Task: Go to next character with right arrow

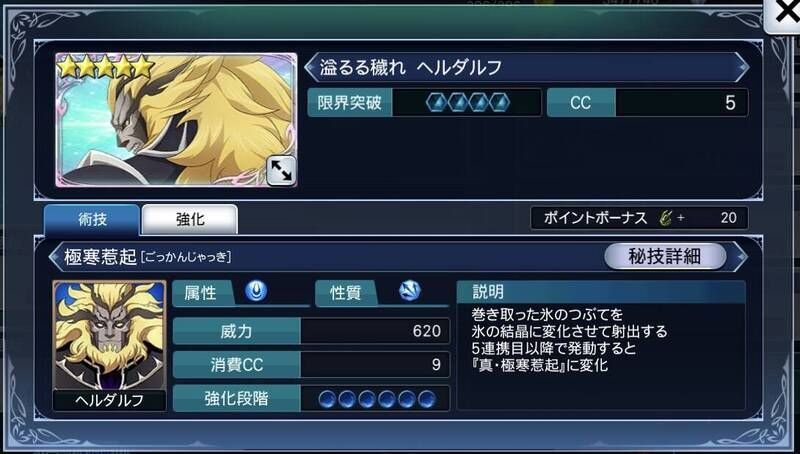Action: [741, 67]
